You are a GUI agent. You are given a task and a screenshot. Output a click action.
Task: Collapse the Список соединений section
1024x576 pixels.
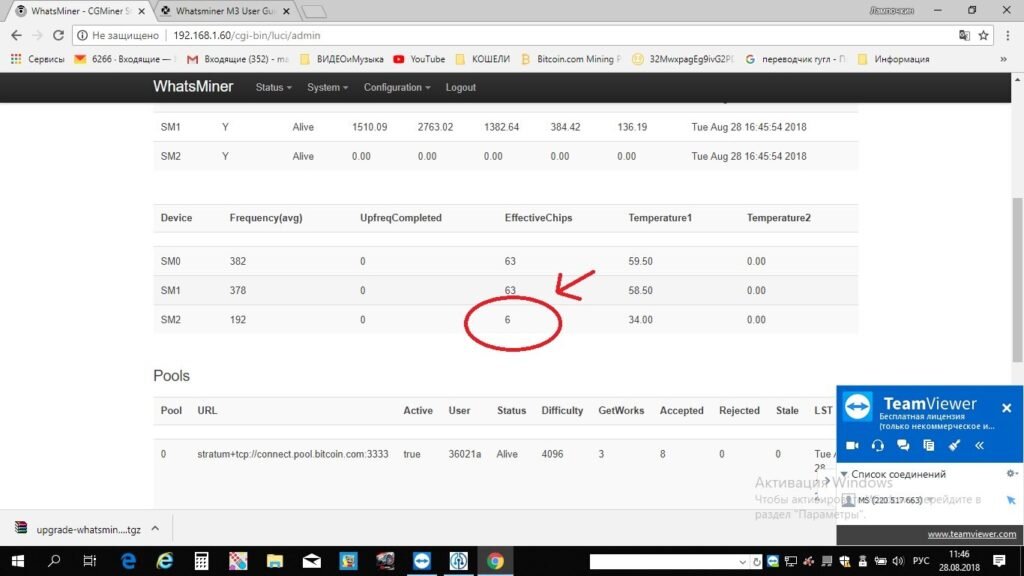point(844,474)
